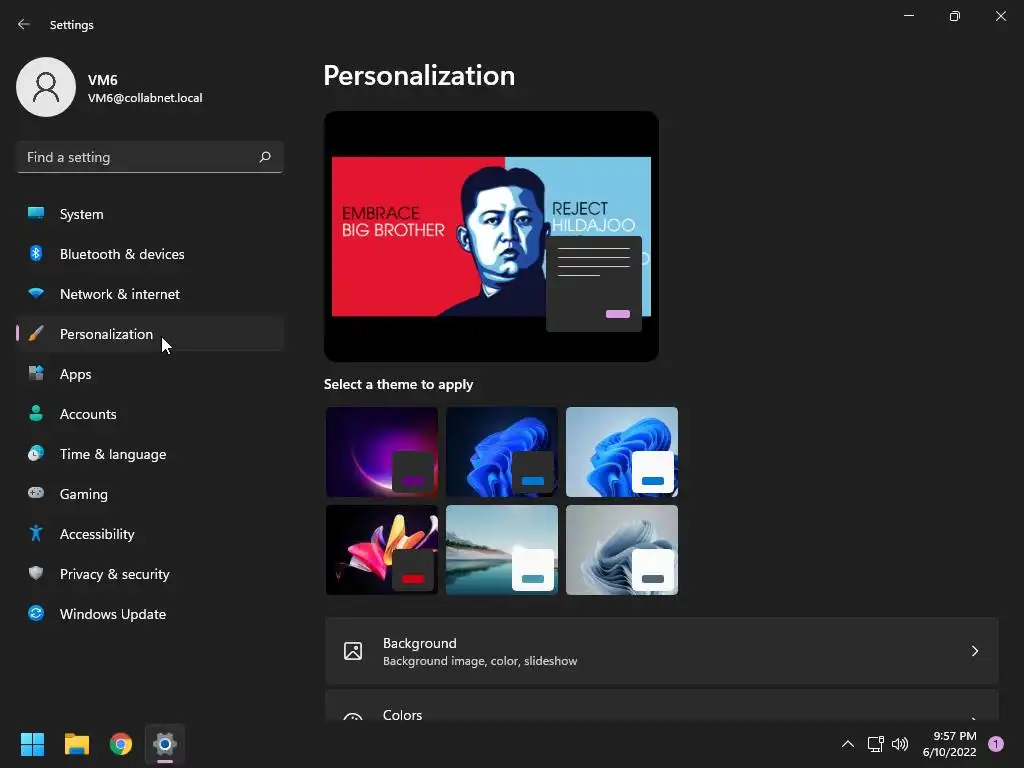This screenshot has width=1024, height=768.
Task: Click the current desktop preview image
Action: point(491,236)
